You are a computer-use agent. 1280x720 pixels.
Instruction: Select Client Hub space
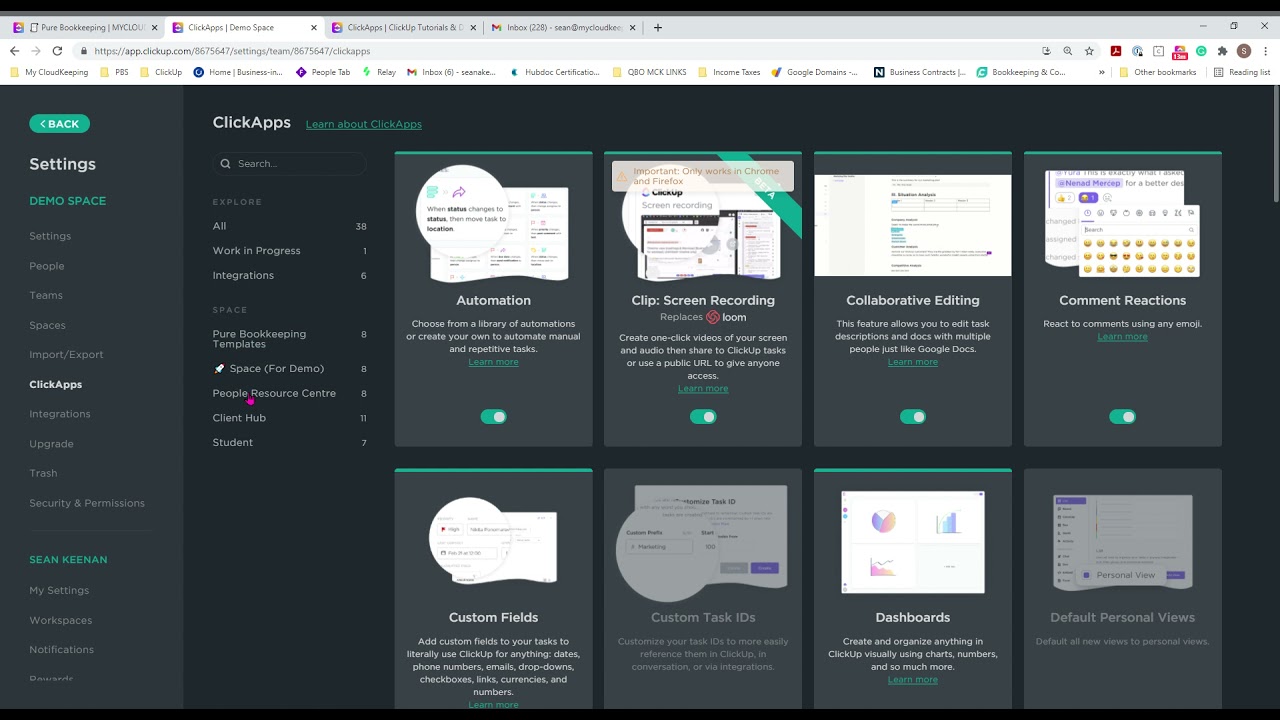point(289,418)
